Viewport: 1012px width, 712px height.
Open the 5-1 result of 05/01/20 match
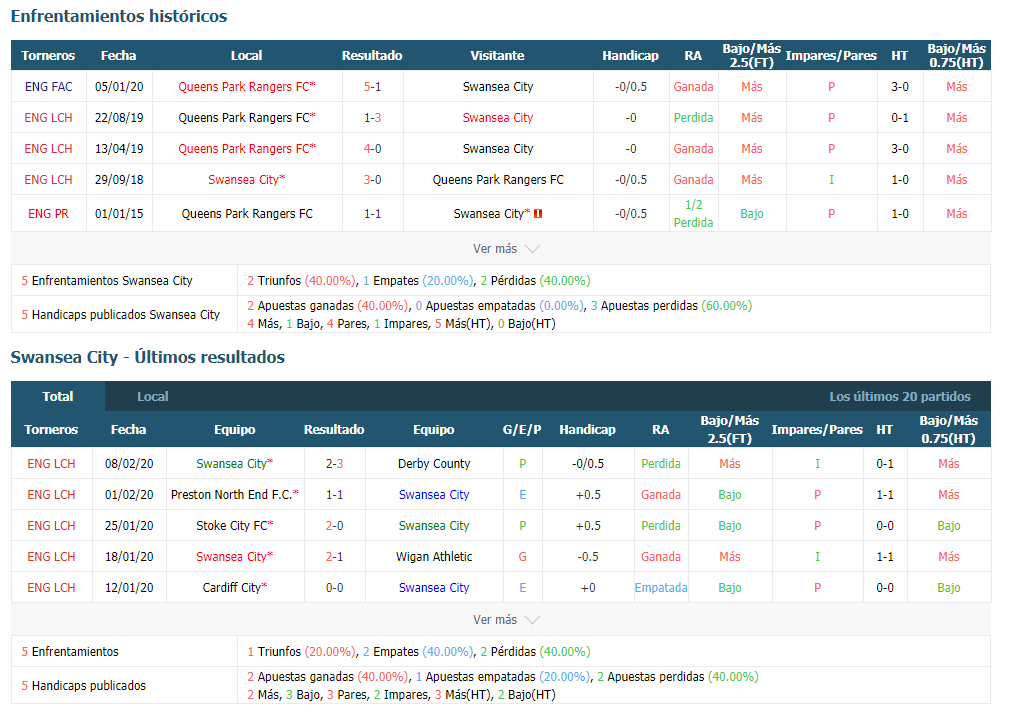[x=372, y=86]
